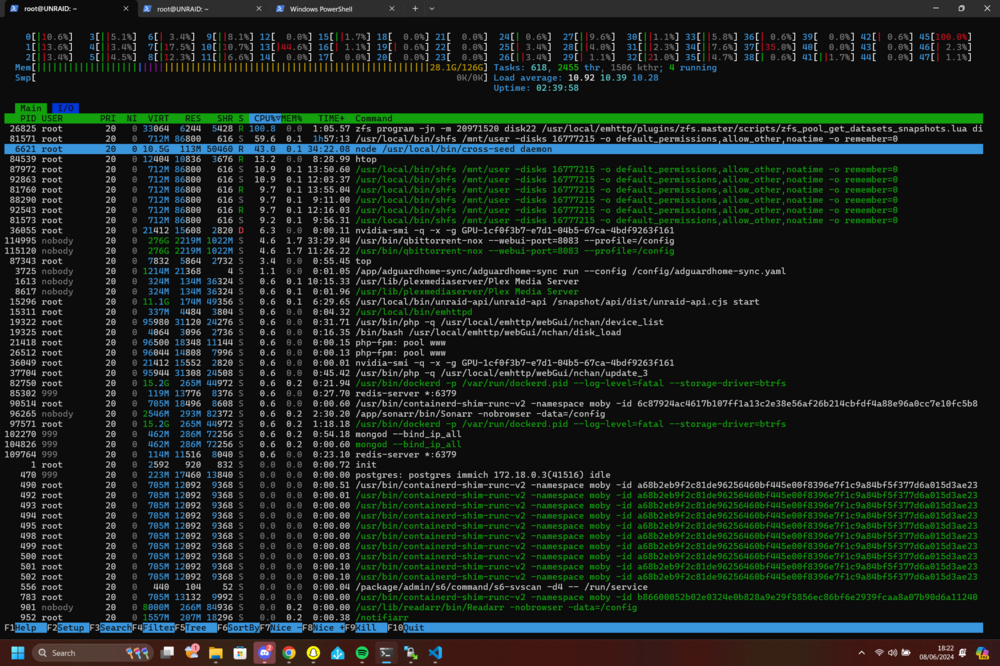The width and height of the screenshot is (1000, 666).
Task: Sort by the PID column header
Action: tap(28, 119)
